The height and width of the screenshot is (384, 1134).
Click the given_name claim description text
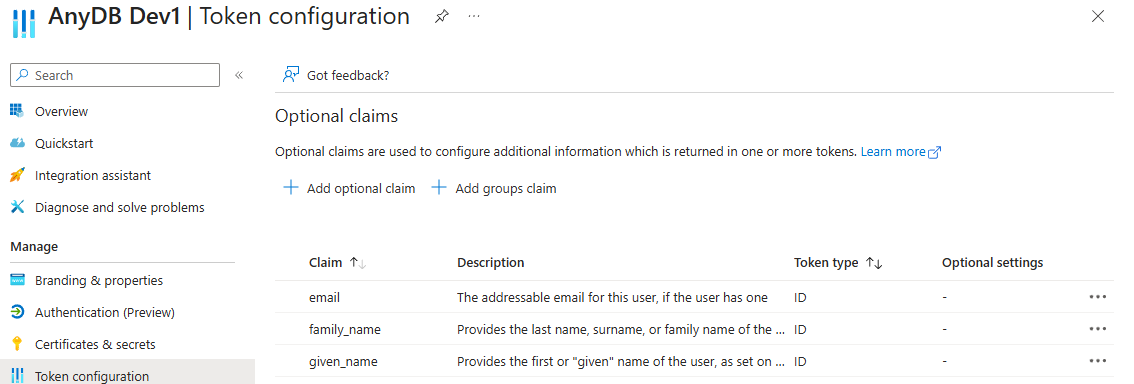pos(621,361)
